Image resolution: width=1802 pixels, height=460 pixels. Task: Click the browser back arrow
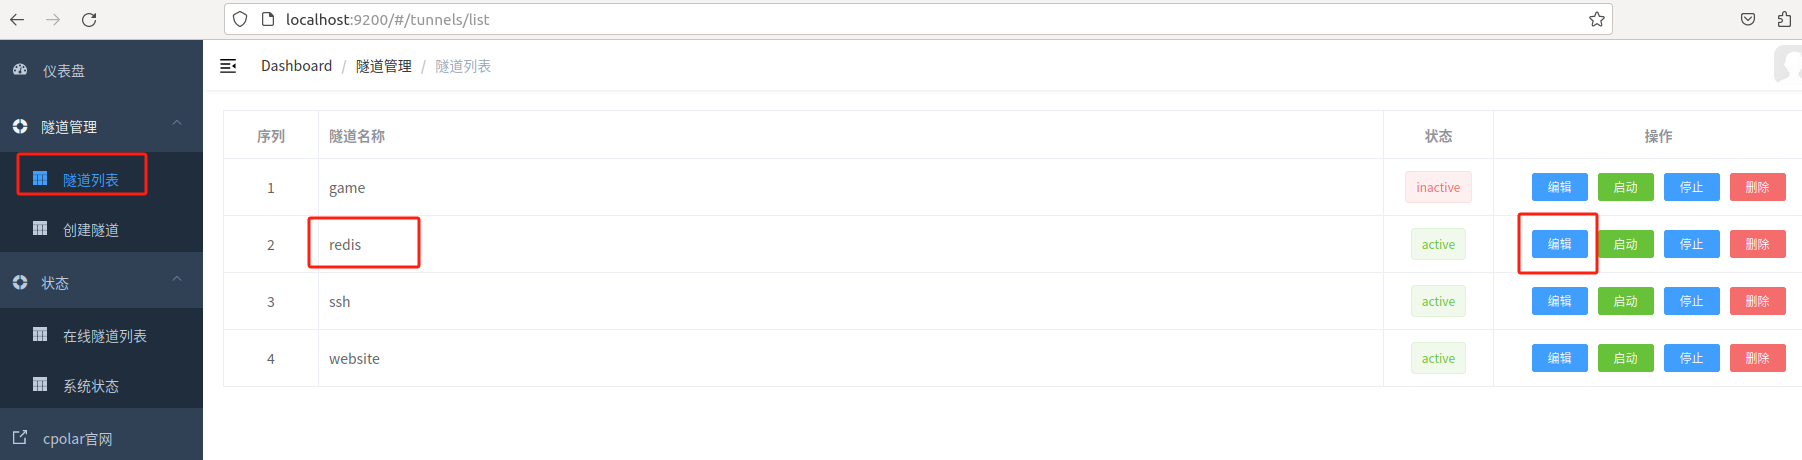coord(17,20)
